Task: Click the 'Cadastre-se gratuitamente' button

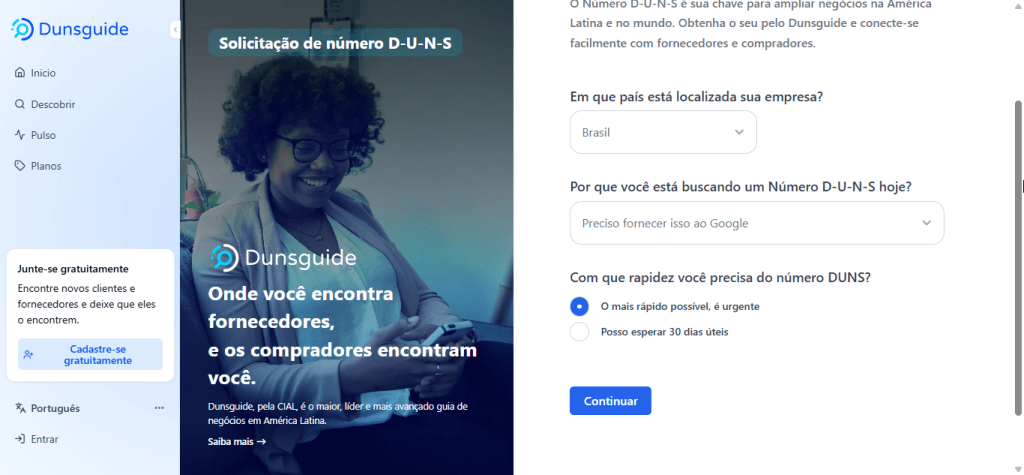Action: pos(90,355)
